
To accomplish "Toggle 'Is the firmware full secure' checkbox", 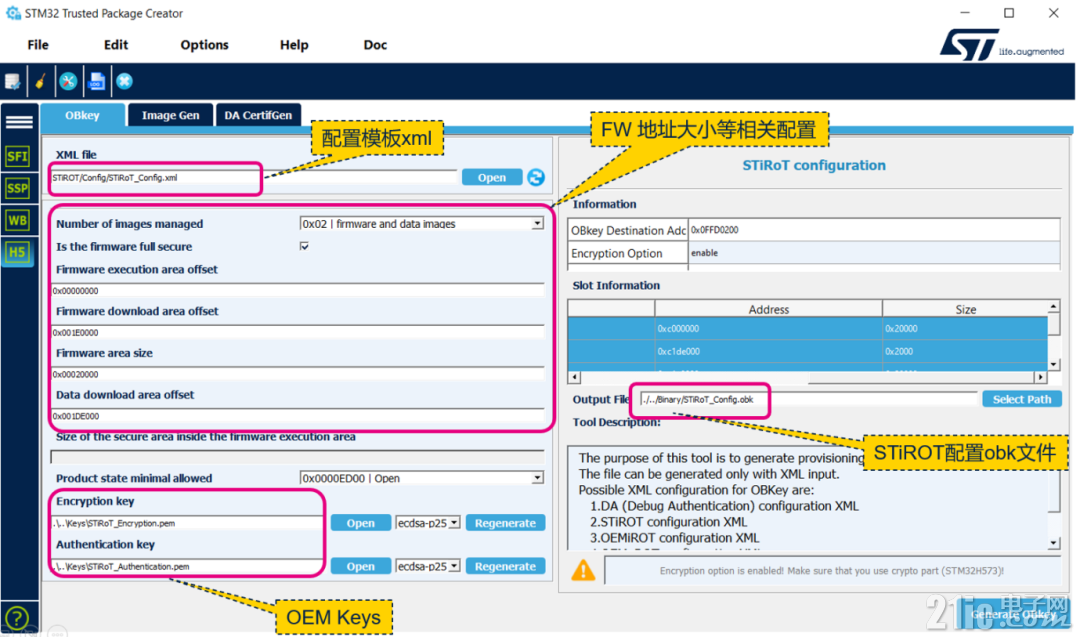I will tap(304, 246).
